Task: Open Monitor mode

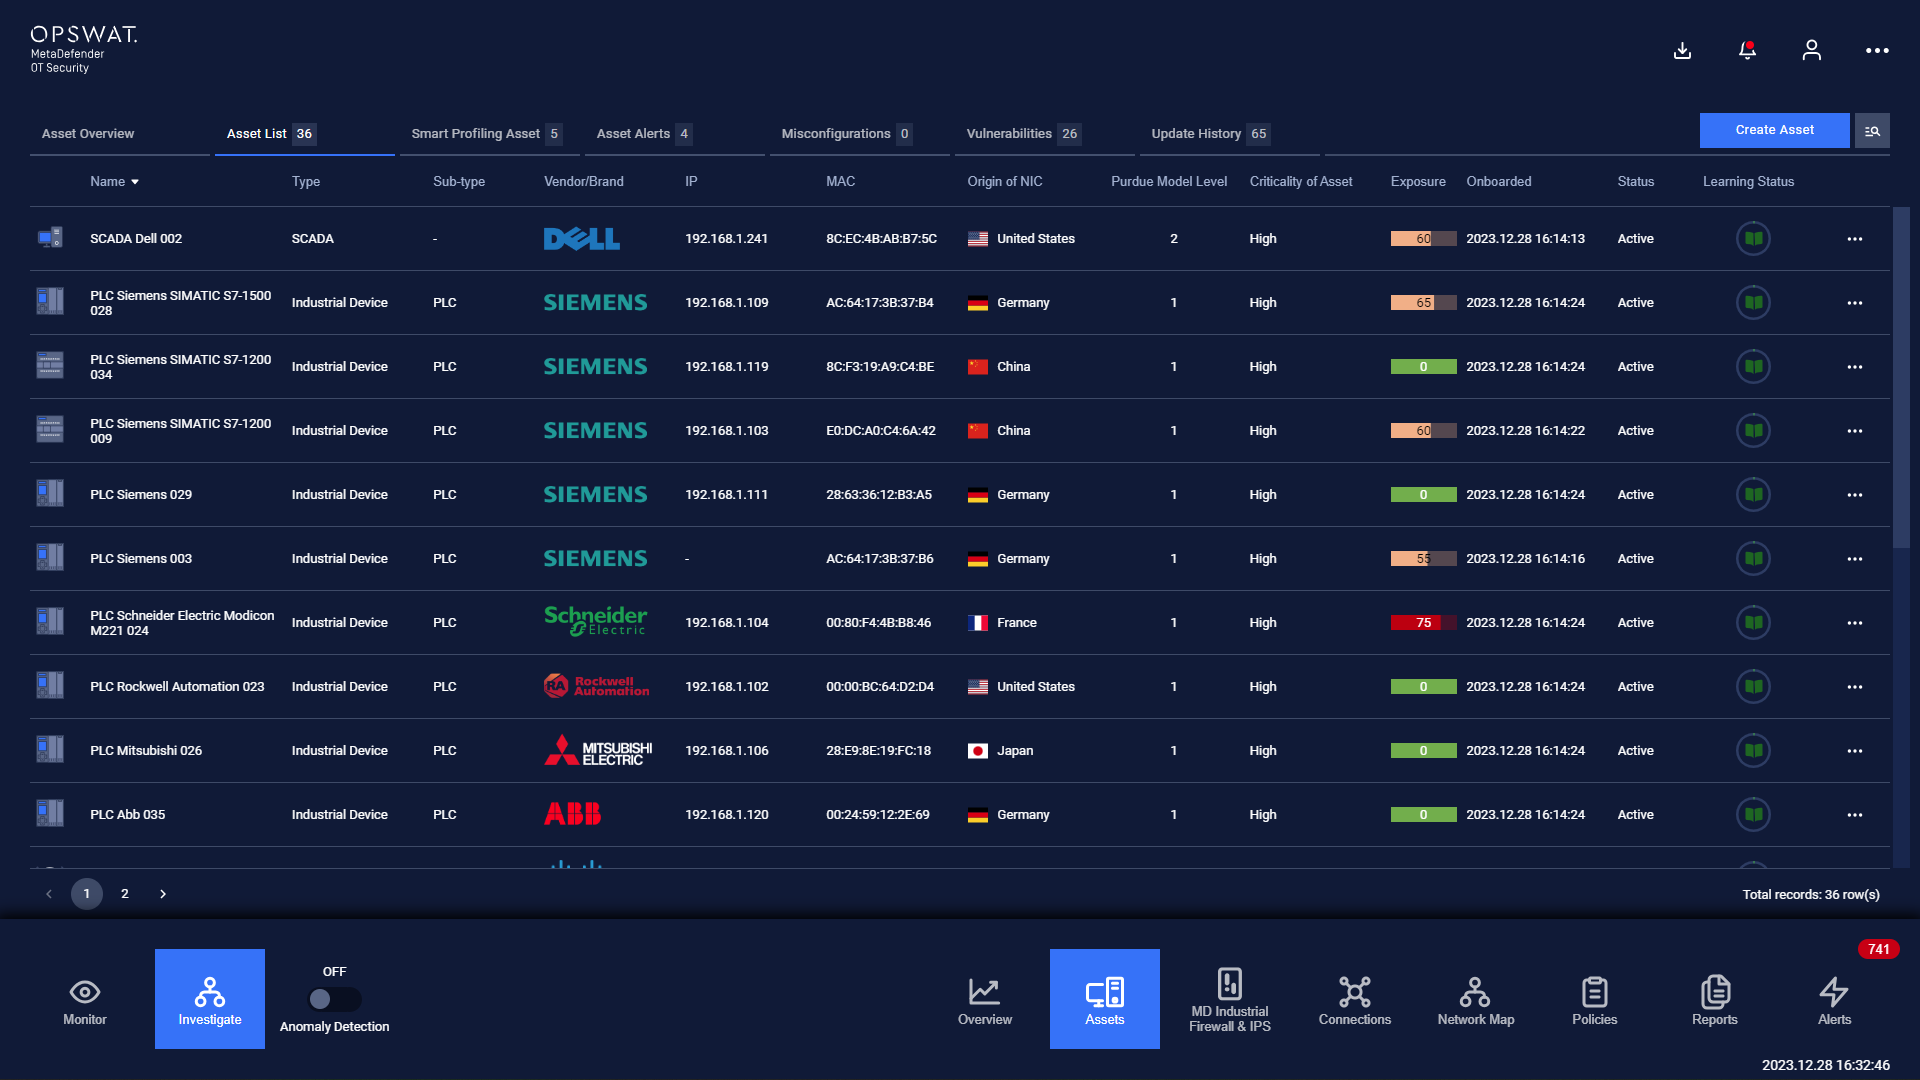Action: pyautogui.click(x=85, y=1000)
